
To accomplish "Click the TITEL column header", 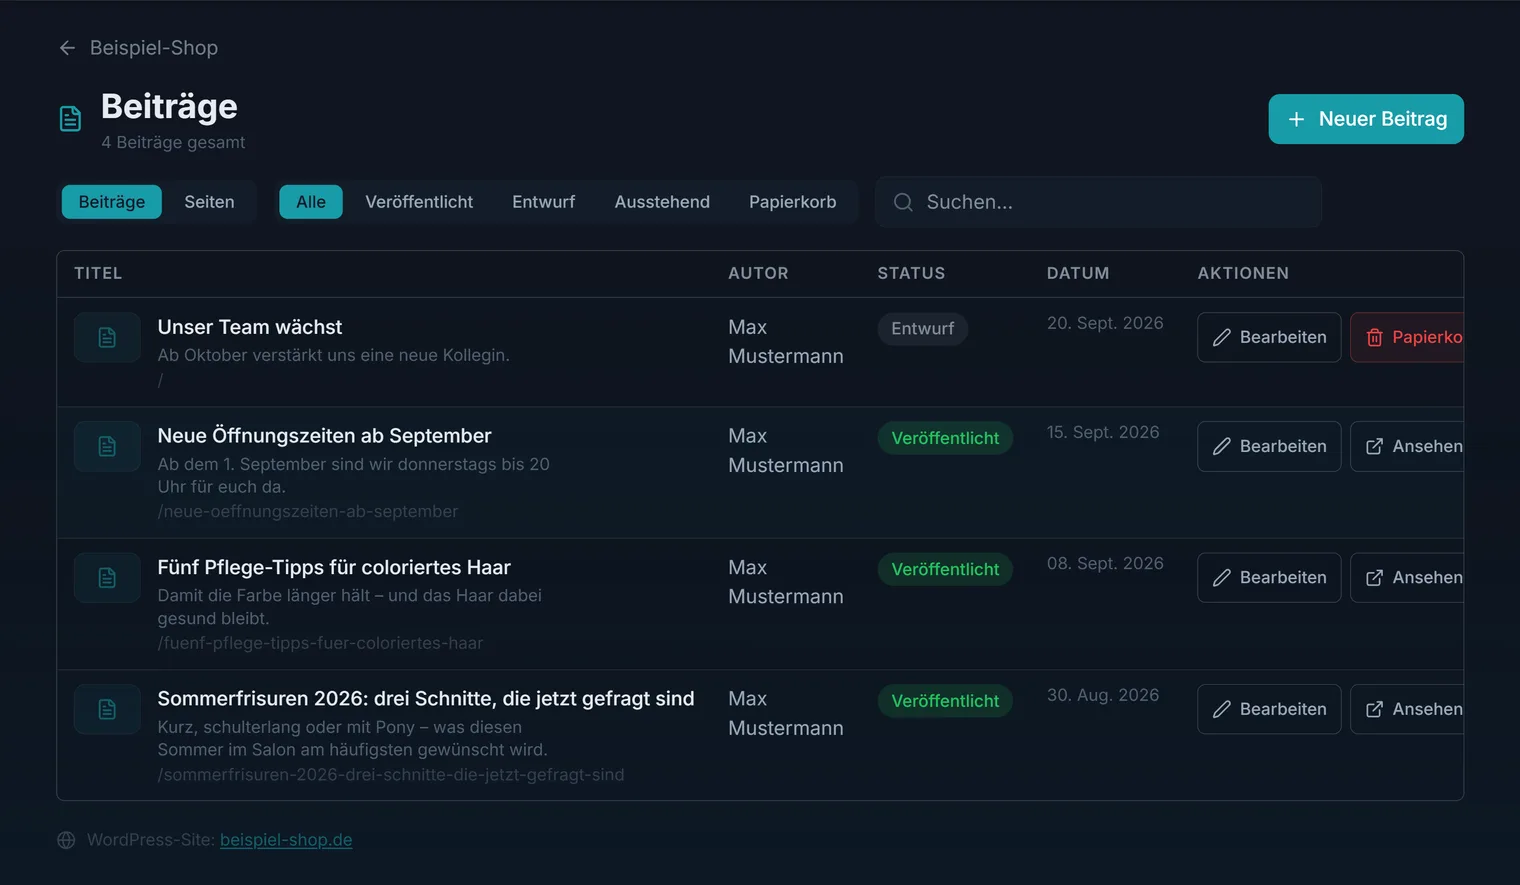I will [98, 273].
